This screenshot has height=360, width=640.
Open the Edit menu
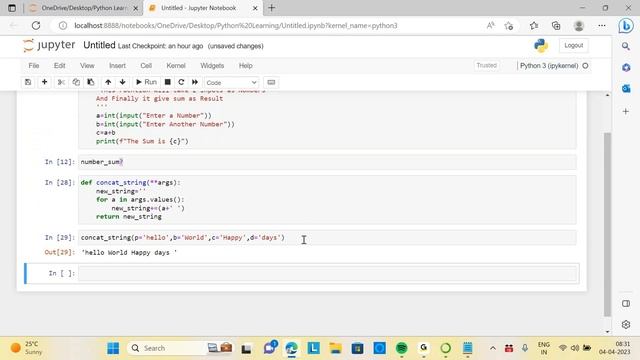[60, 66]
